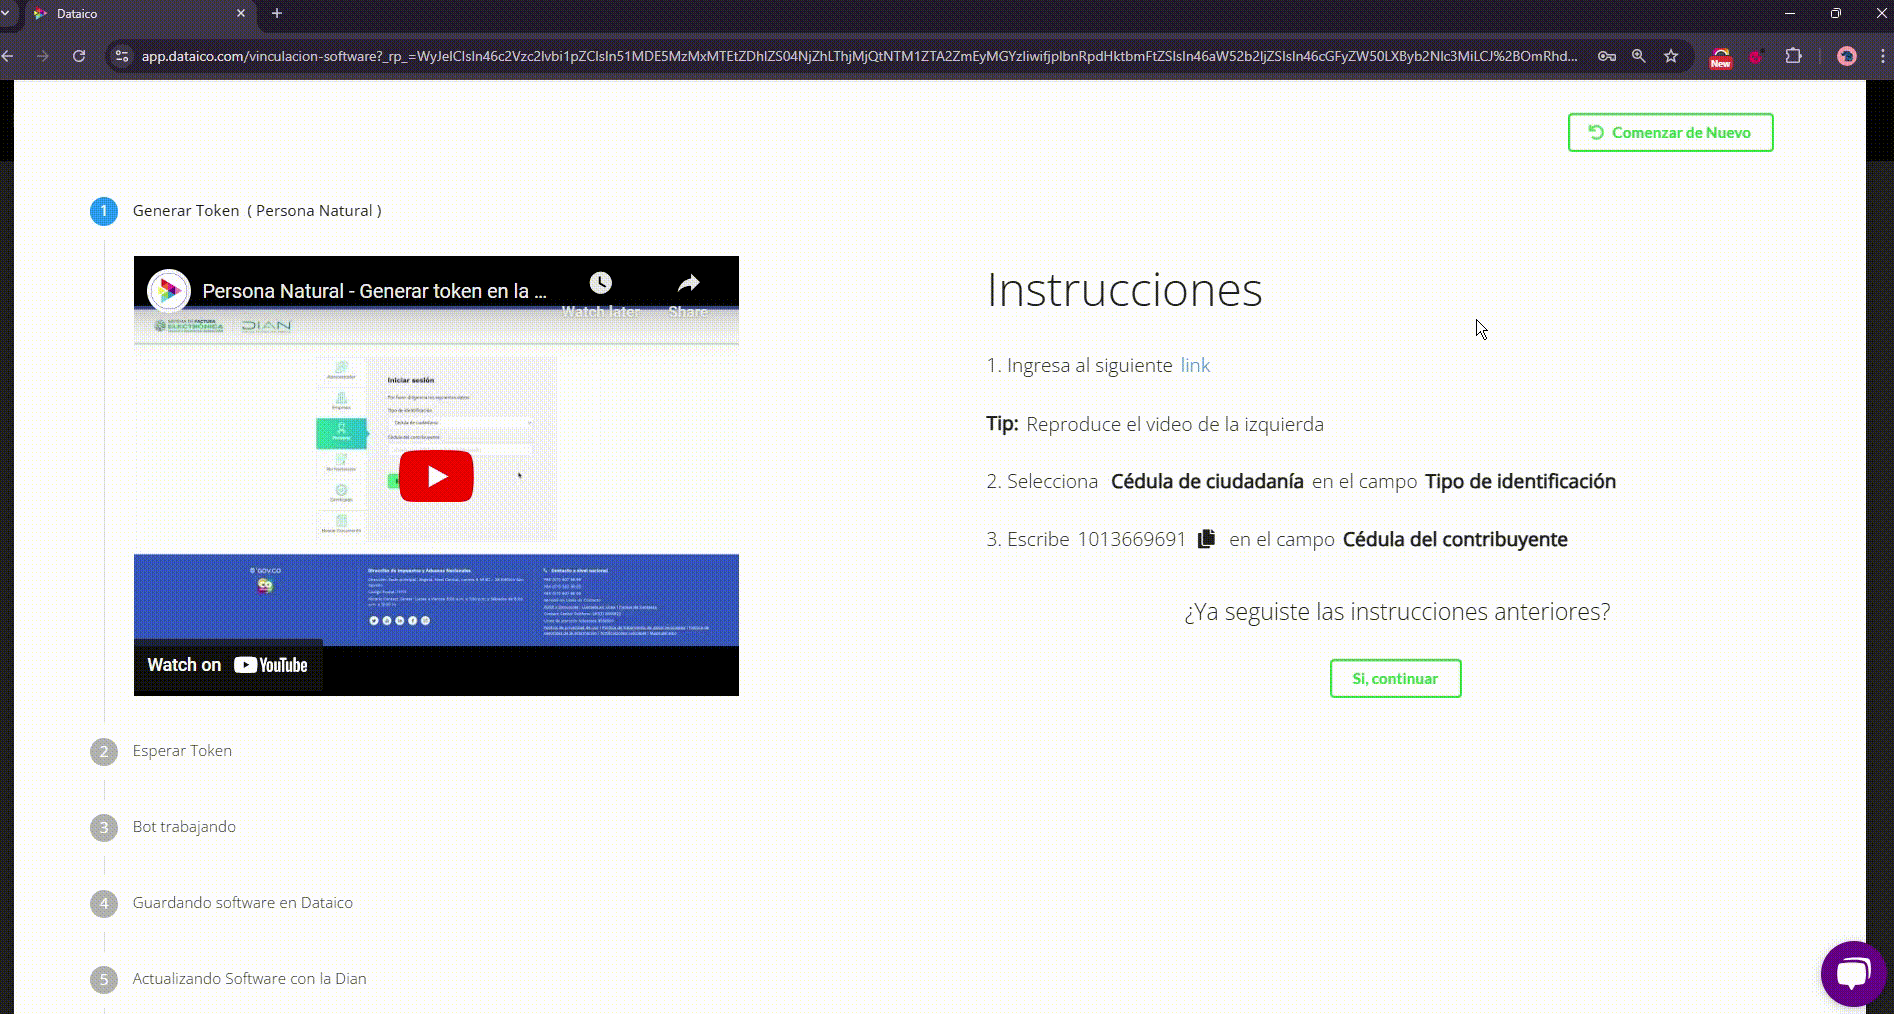Click the Si, continuar button
The image size is (1894, 1014).
(x=1395, y=678)
